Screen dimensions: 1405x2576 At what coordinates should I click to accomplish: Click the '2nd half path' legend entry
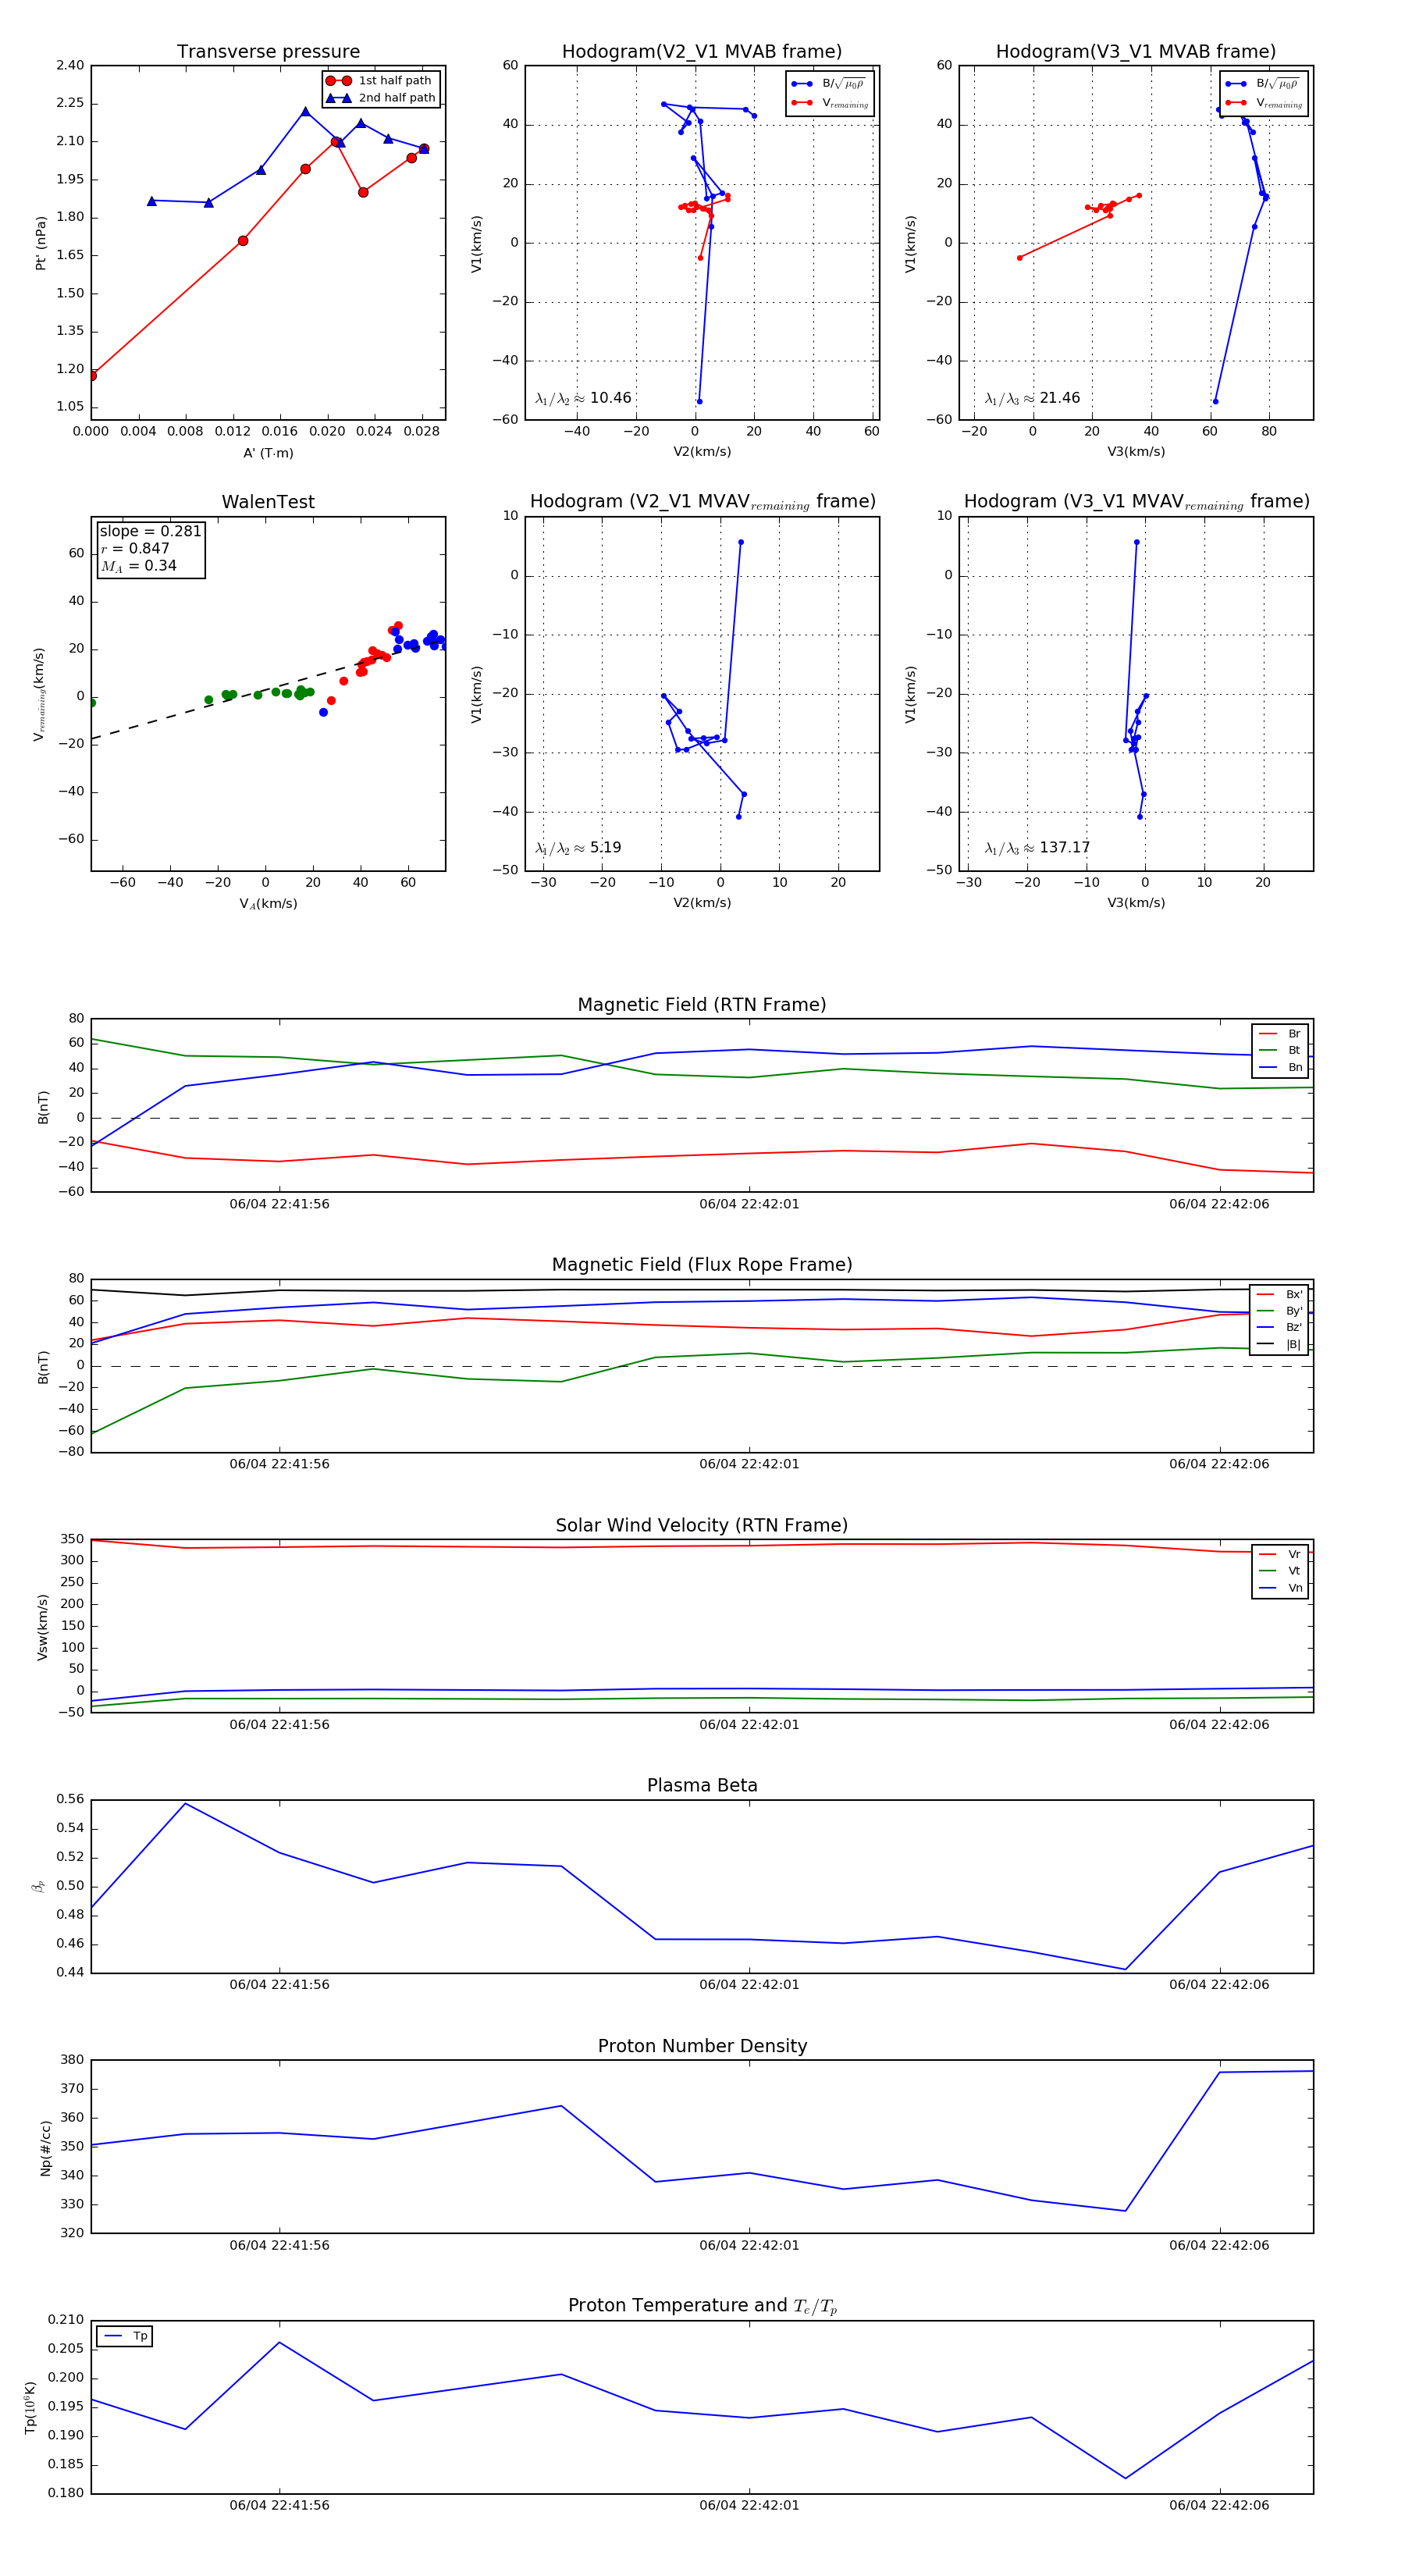pyautogui.click(x=381, y=98)
